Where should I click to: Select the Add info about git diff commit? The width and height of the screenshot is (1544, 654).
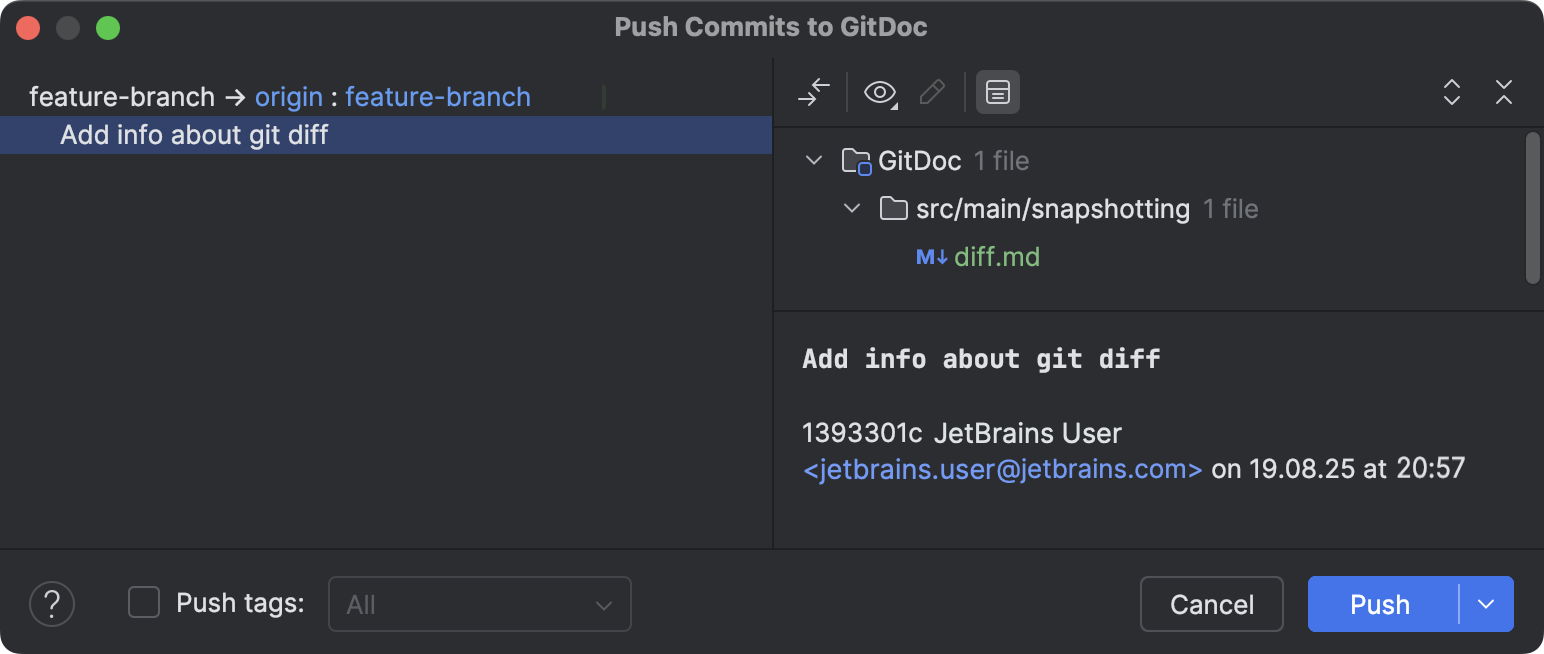pyautogui.click(x=195, y=134)
